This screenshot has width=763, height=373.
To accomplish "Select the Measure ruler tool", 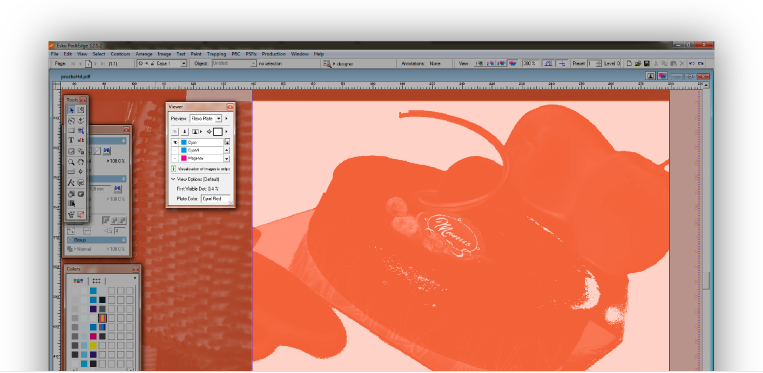I will (71, 172).
